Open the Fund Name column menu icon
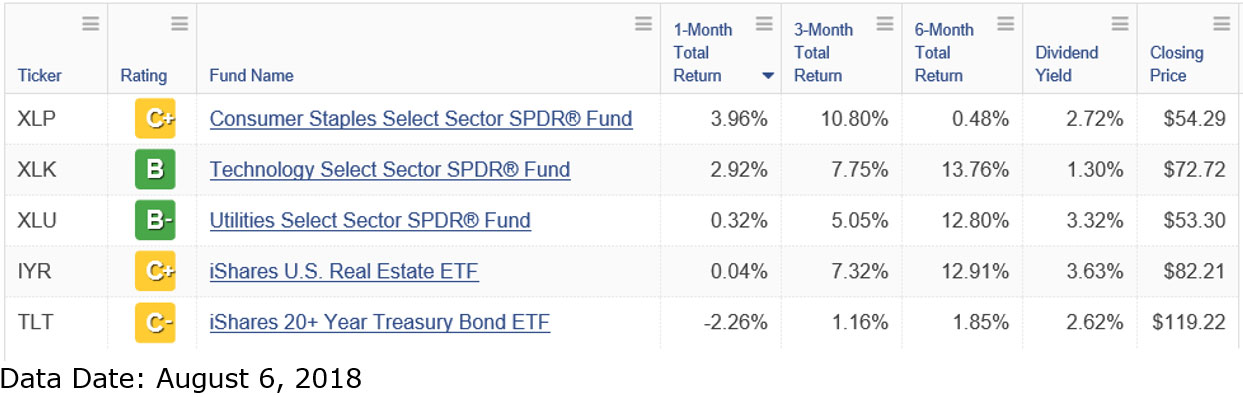The height and width of the screenshot is (397, 1243). tap(643, 24)
